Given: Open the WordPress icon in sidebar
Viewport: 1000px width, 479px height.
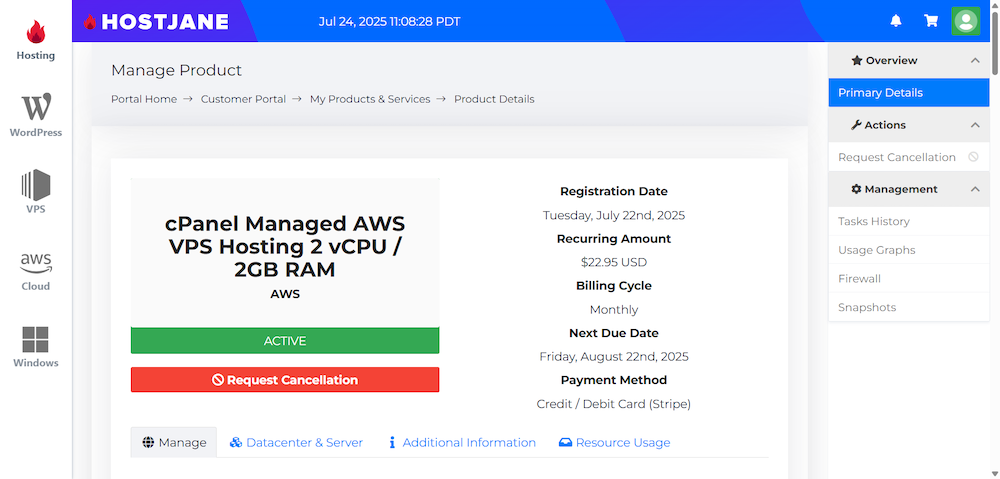Looking at the screenshot, I should point(36,108).
